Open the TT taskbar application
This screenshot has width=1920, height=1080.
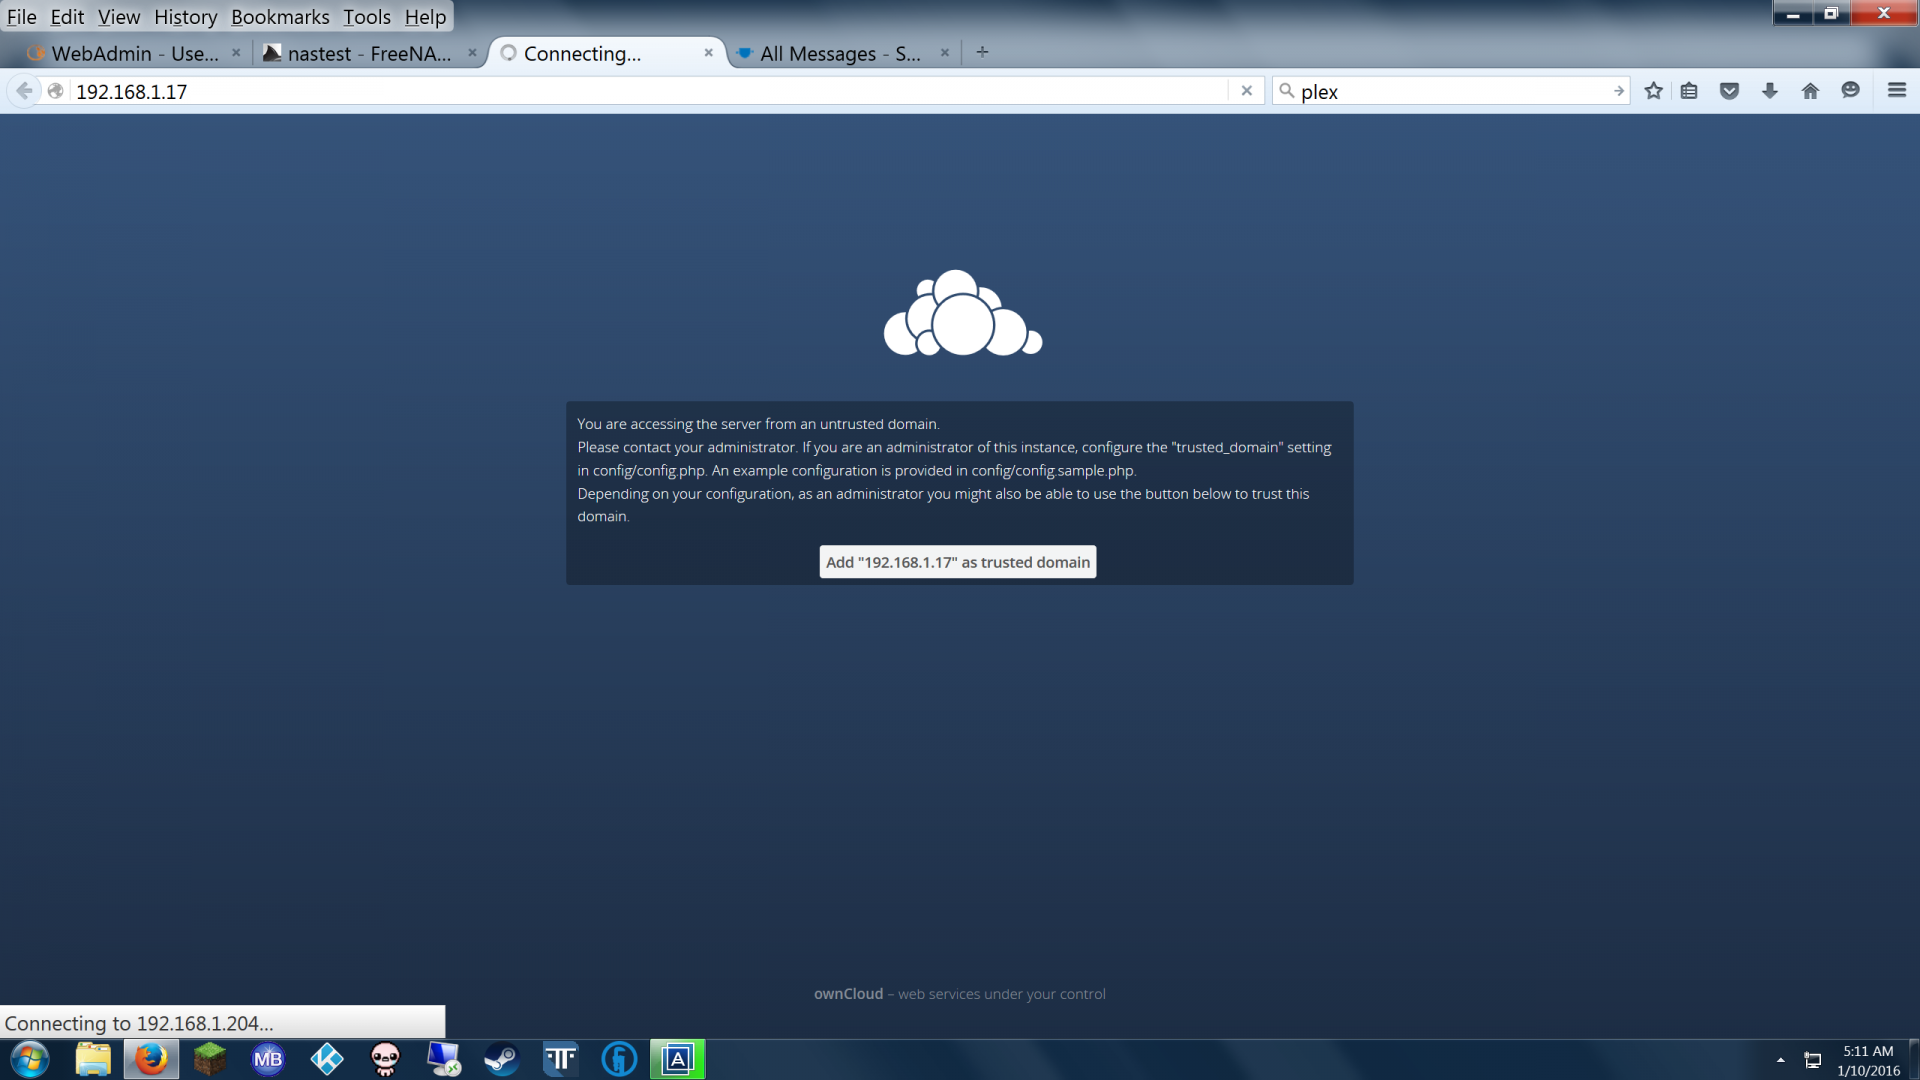tap(561, 1059)
